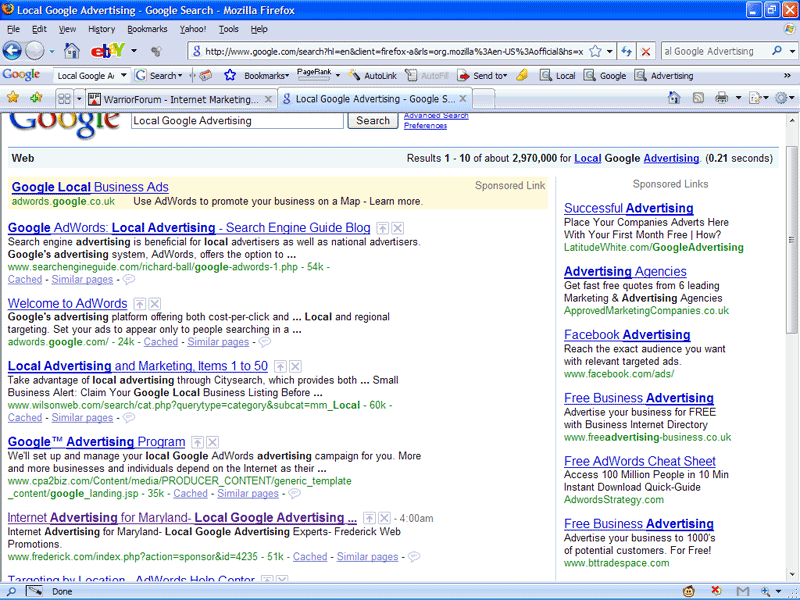800x600 pixels.
Task: Click the Forward navigation button
Action: point(35,51)
